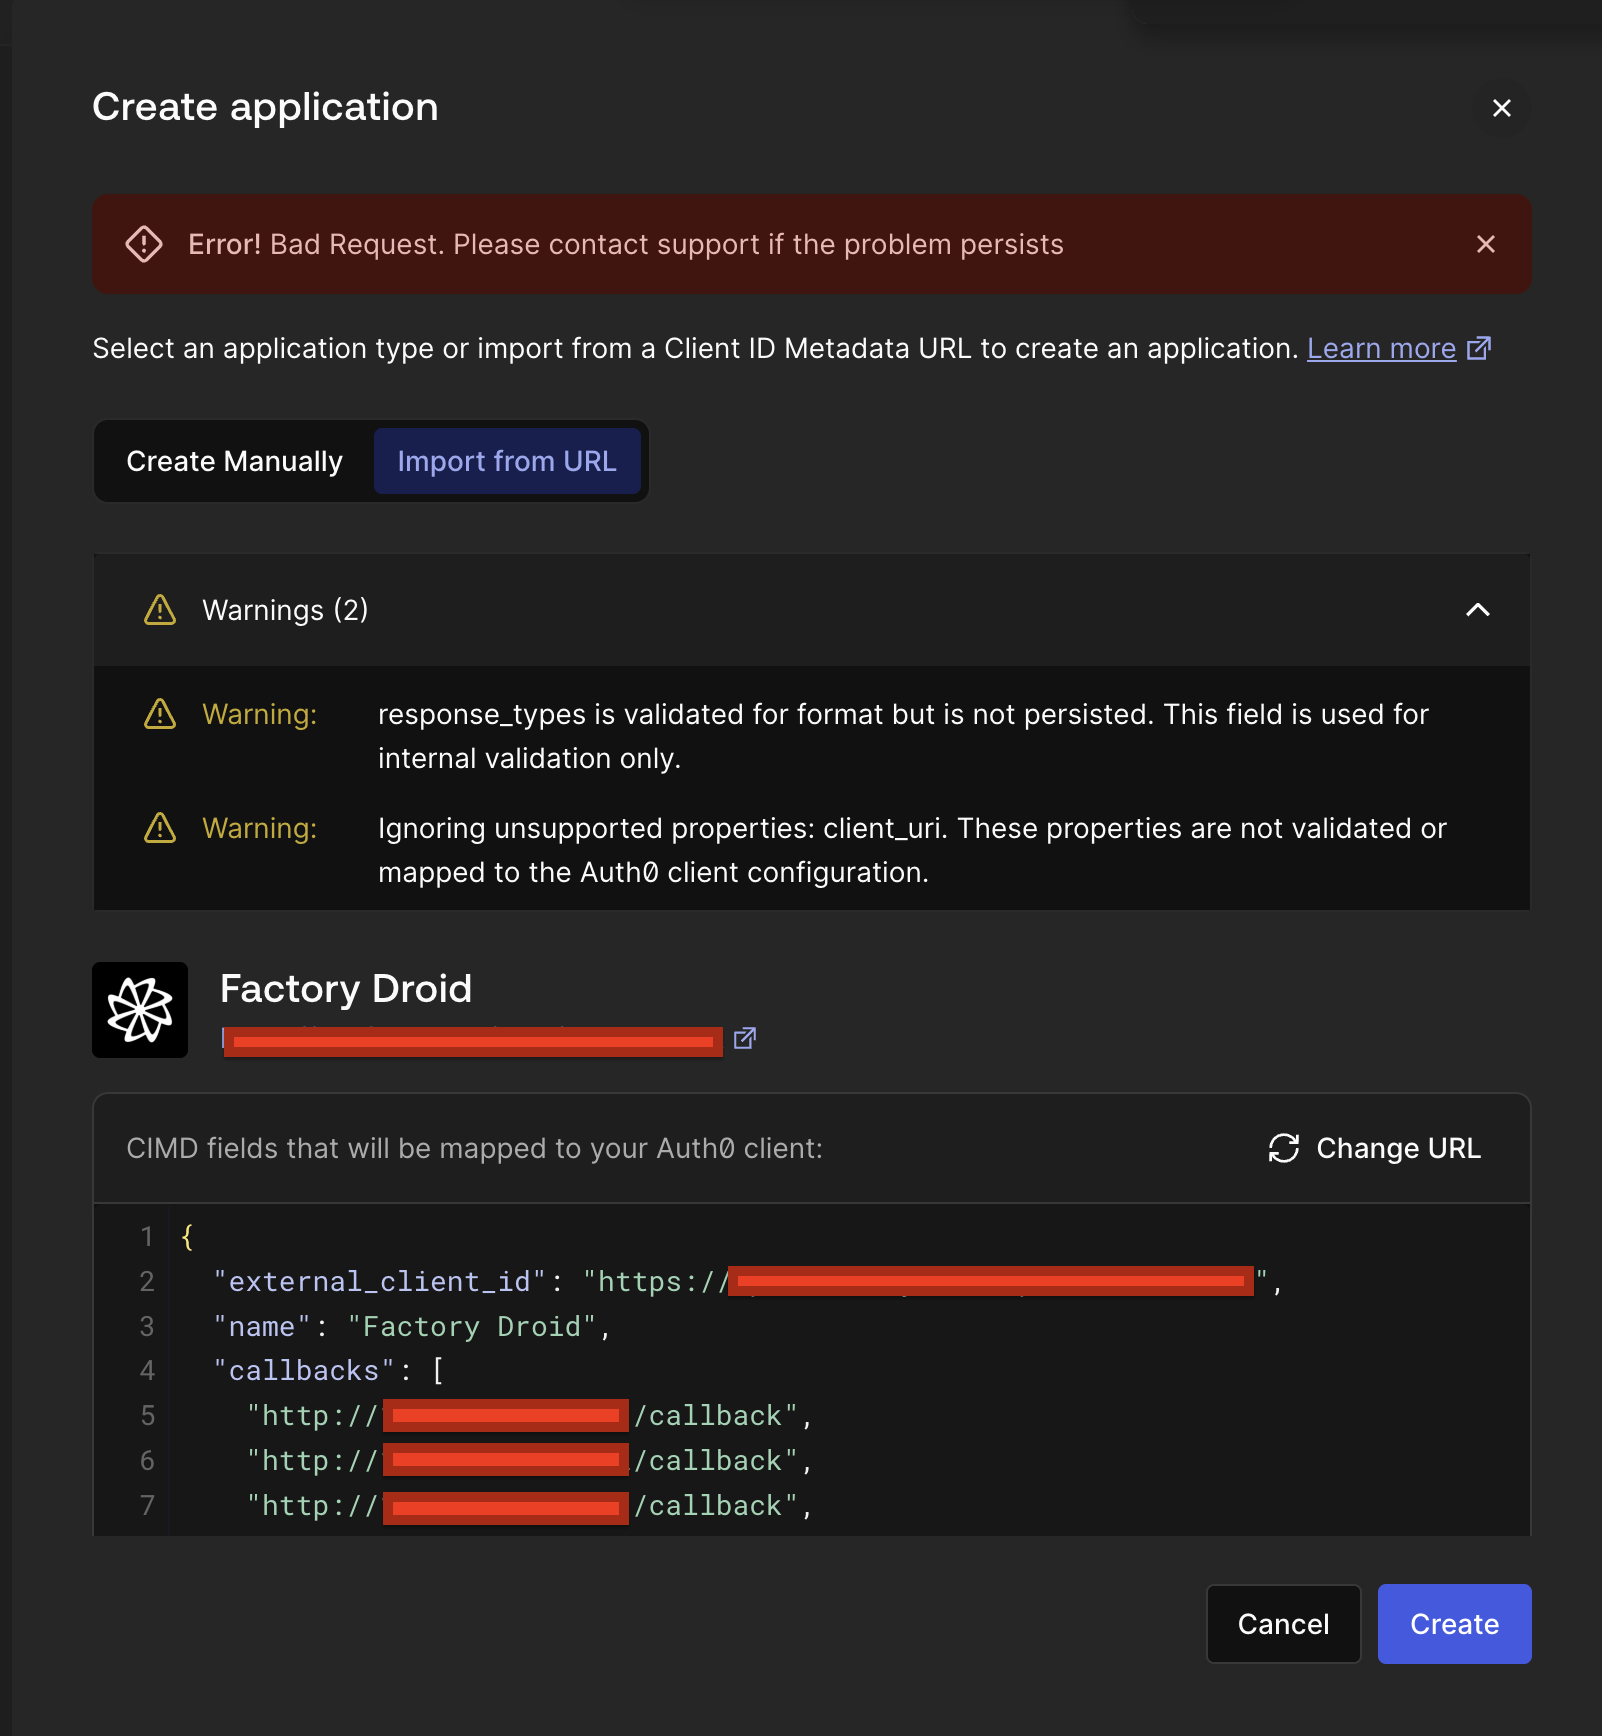This screenshot has height=1736, width=1602.
Task: Click callback URL on code line 6
Action: pyautogui.click(x=522, y=1461)
